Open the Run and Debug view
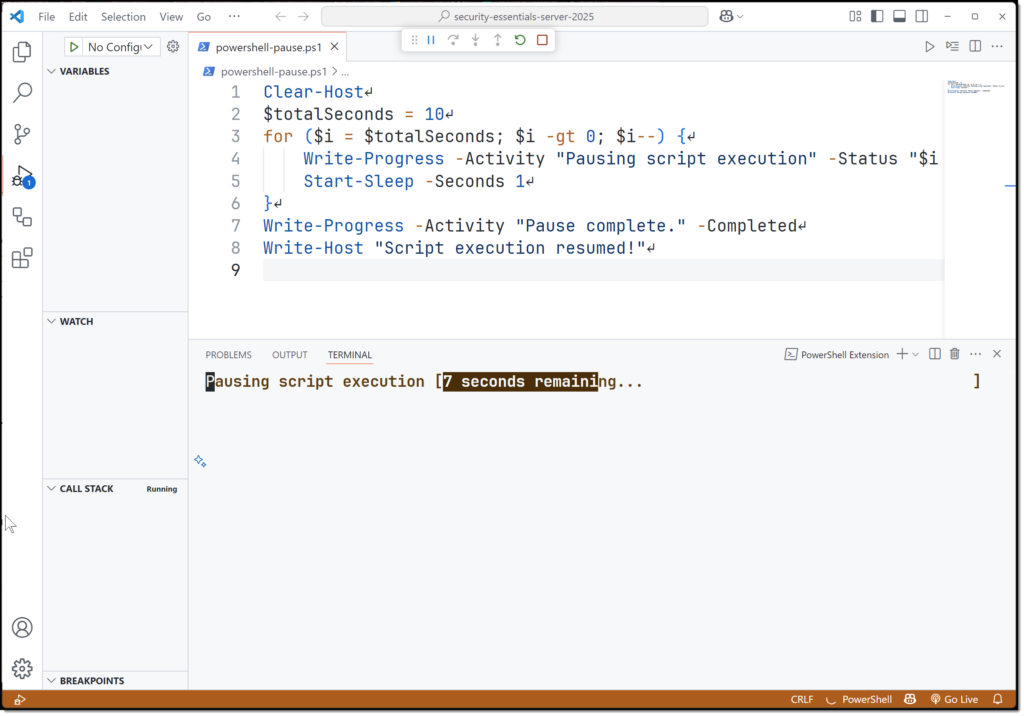Screen dimensions: 1024x716 (22, 176)
